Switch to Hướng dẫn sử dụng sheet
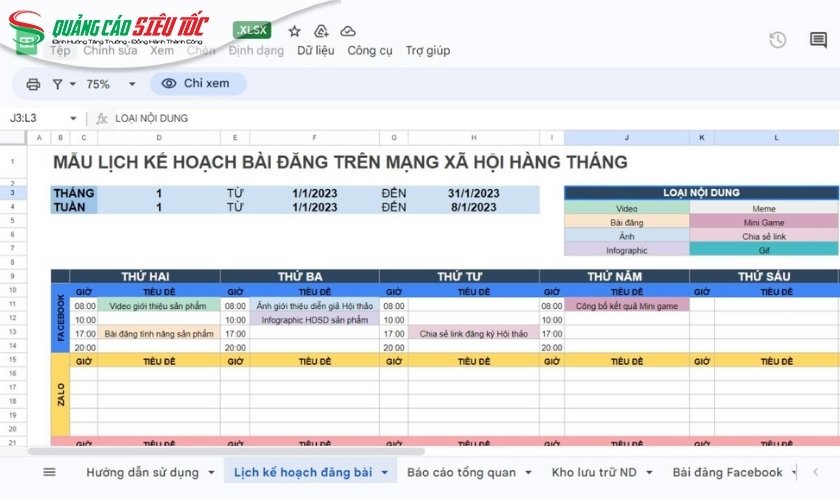840x500 pixels. 142,473
